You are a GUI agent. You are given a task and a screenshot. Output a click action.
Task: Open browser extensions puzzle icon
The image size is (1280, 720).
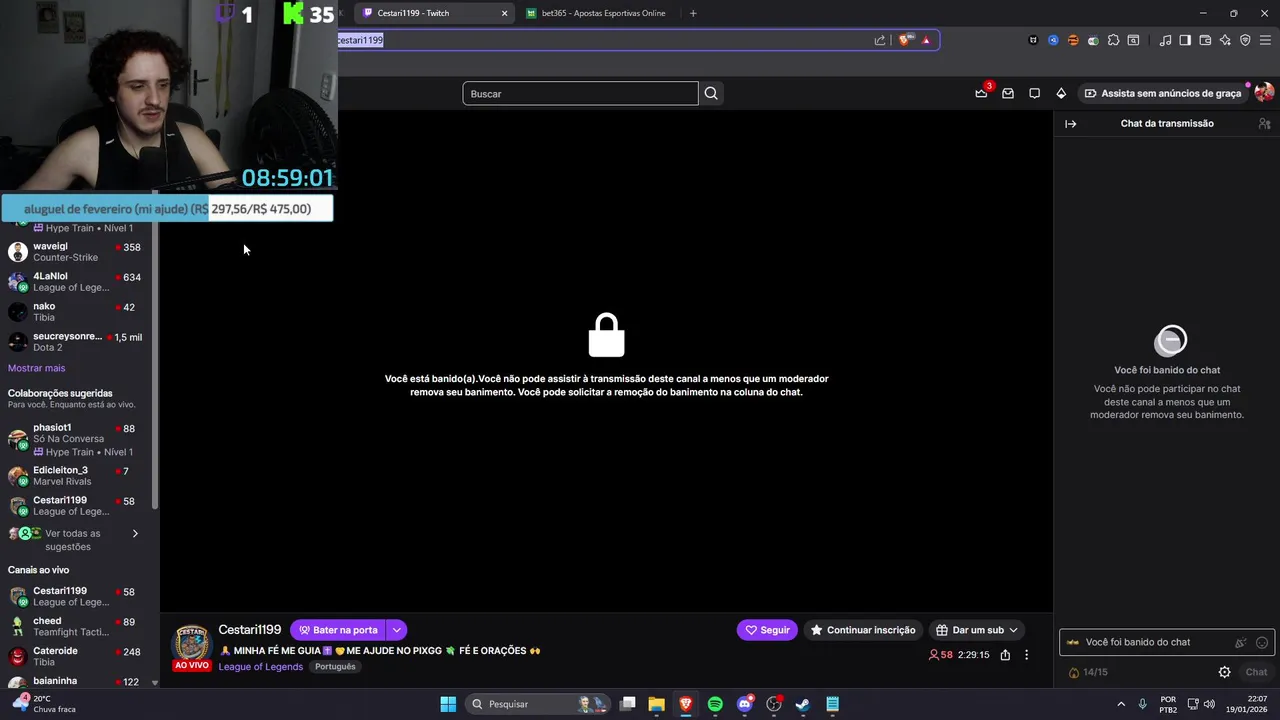[x=1113, y=40]
